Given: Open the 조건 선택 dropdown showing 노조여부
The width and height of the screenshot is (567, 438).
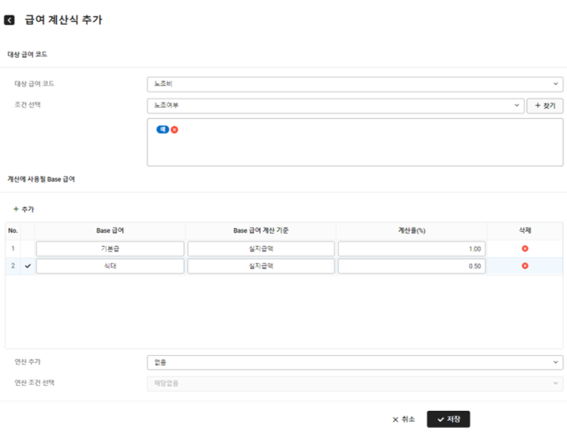Looking at the screenshot, I should pos(336,106).
